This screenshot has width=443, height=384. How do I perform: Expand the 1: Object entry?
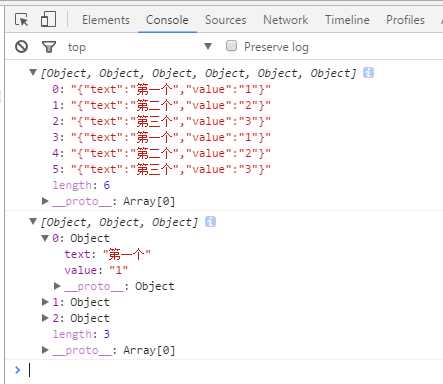click(x=45, y=302)
